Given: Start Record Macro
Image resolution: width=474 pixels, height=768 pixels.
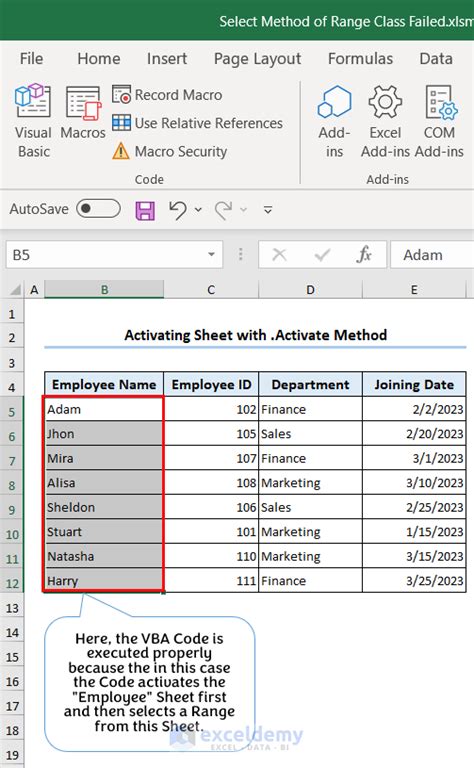Looking at the screenshot, I should (167, 95).
